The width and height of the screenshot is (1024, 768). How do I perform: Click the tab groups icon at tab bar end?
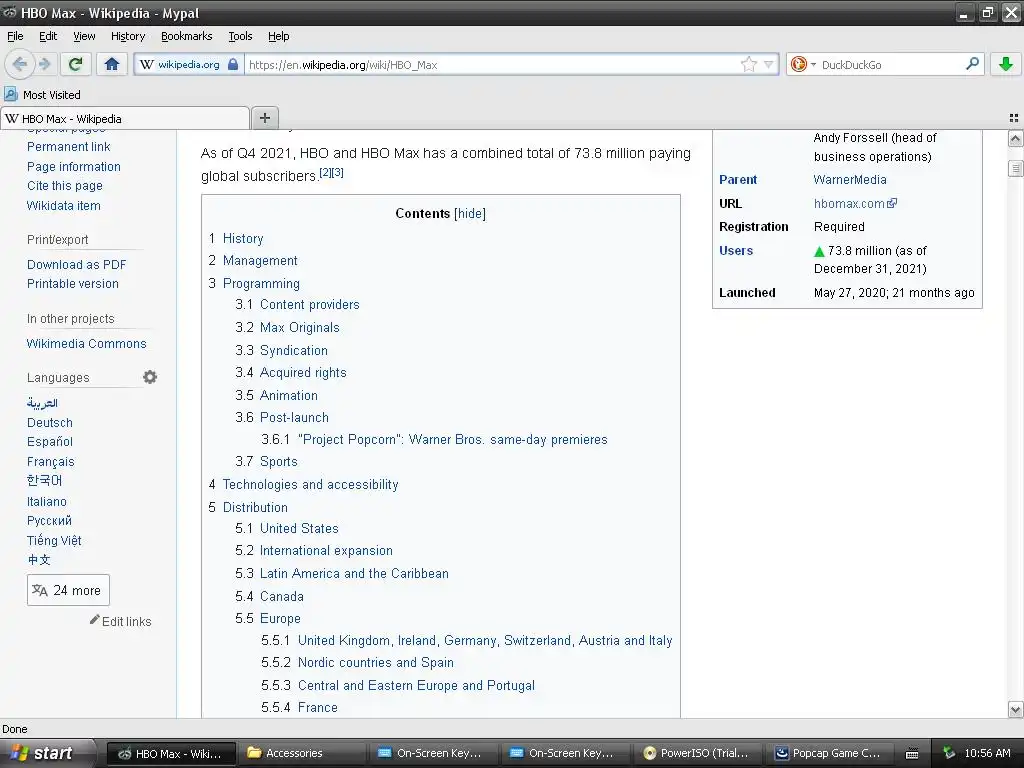point(1014,118)
